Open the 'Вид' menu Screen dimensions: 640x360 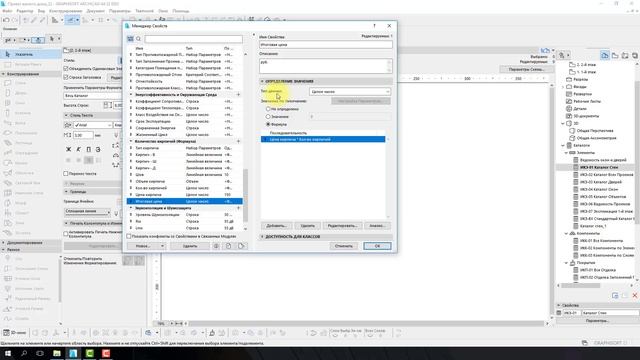tap(41, 11)
